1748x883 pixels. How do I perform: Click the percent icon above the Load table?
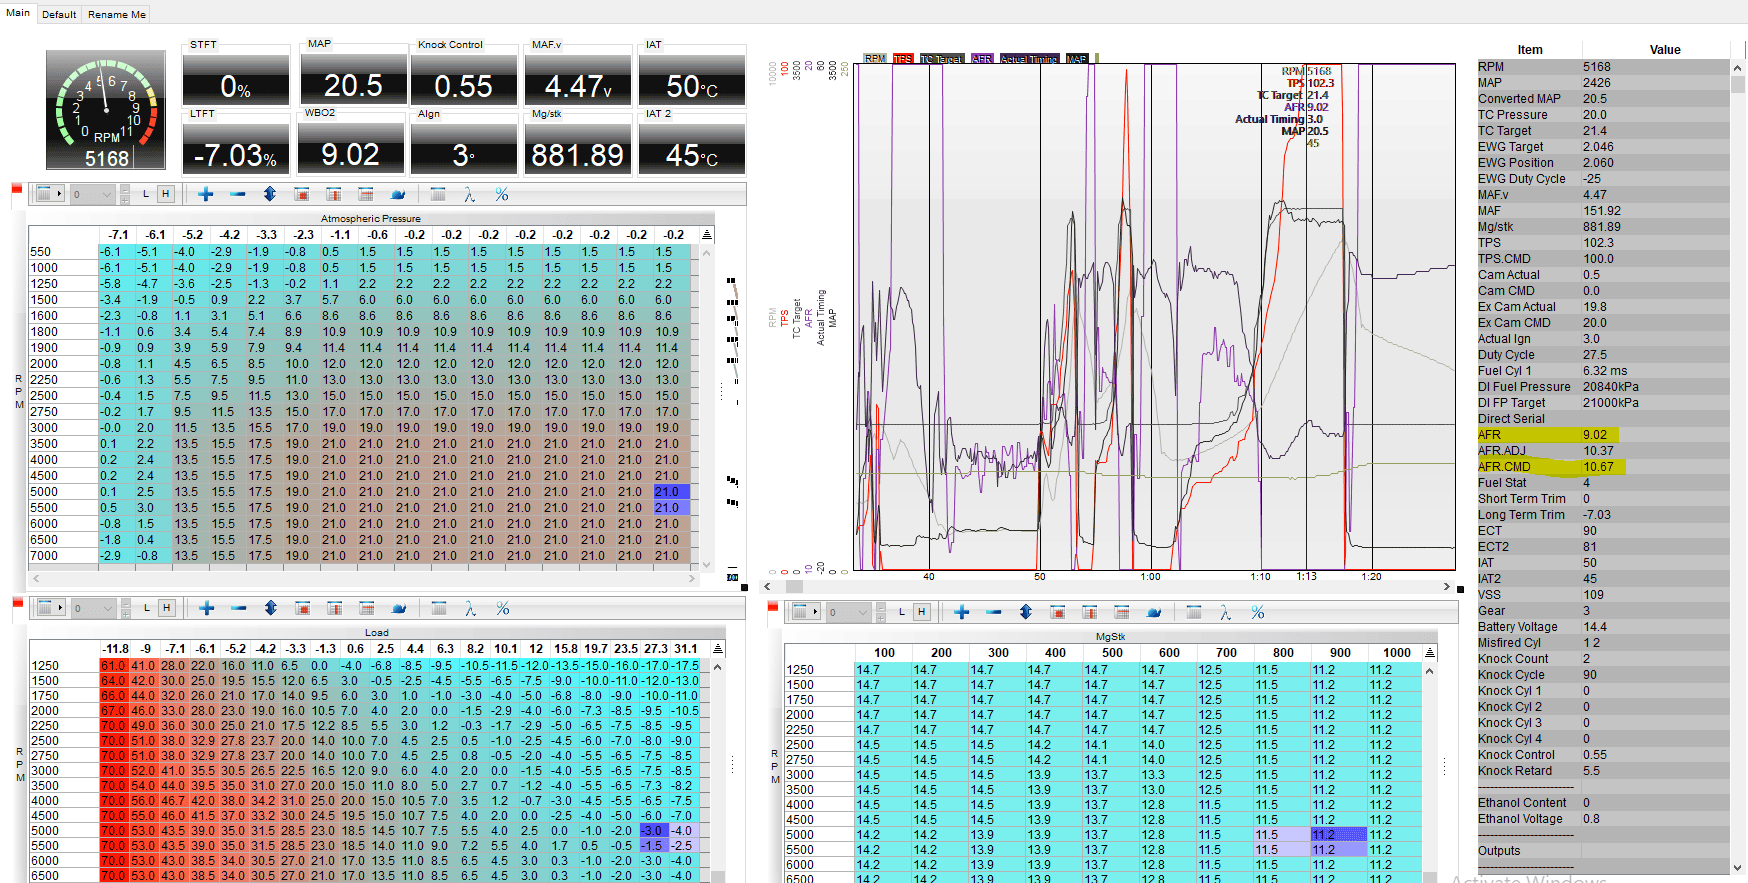pos(503,608)
